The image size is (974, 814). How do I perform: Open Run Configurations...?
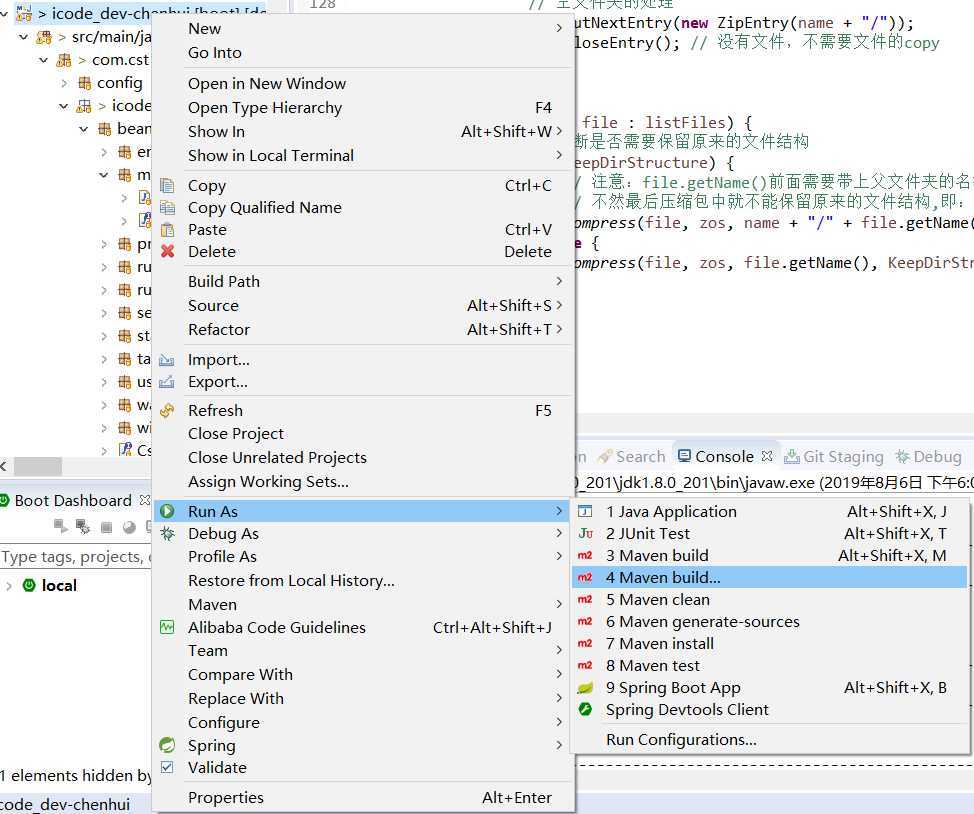click(x=769, y=739)
